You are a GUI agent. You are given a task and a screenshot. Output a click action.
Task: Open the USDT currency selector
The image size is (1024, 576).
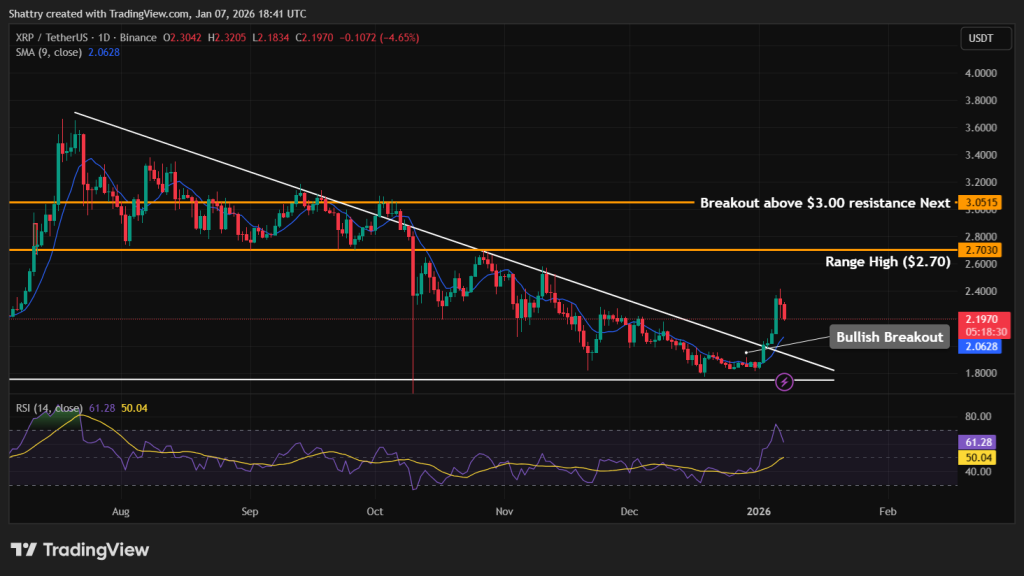click(984, 38)
